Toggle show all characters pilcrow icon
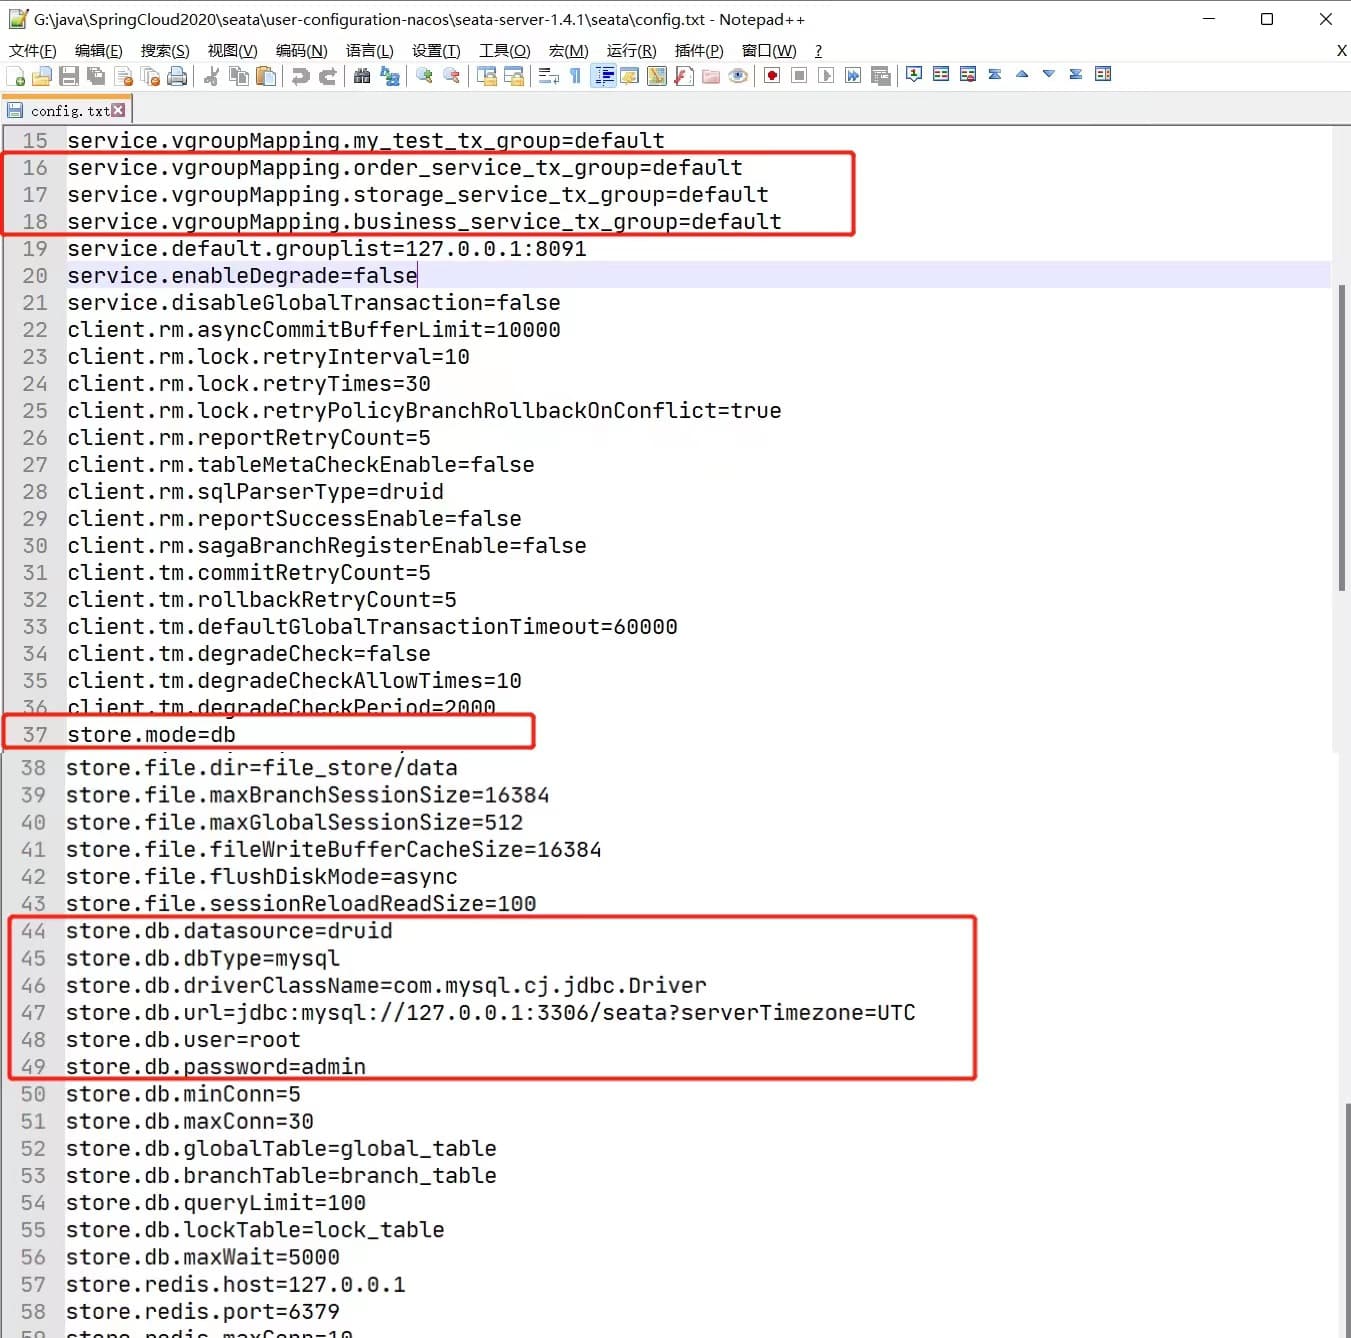The image size is (1351, 1338). (x=575, y=76)
